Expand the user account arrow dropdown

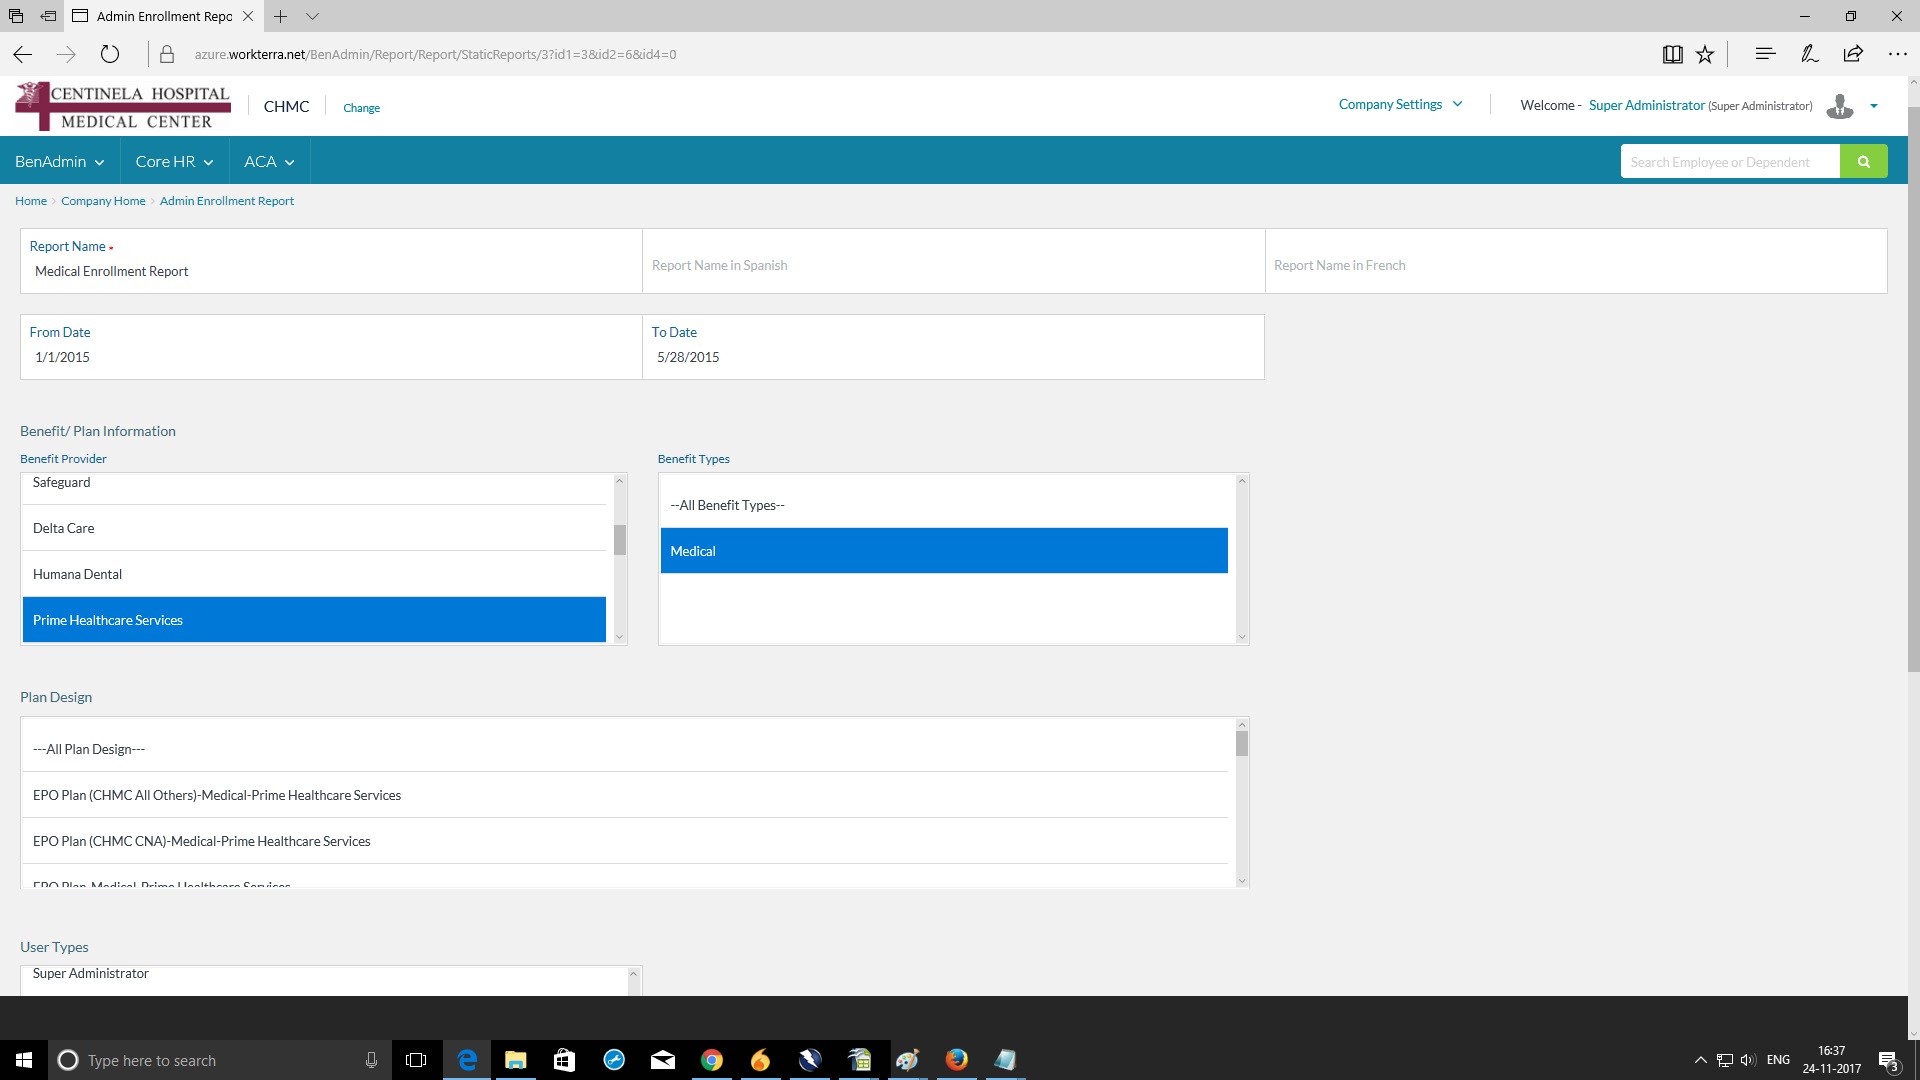click(1874, 106)
